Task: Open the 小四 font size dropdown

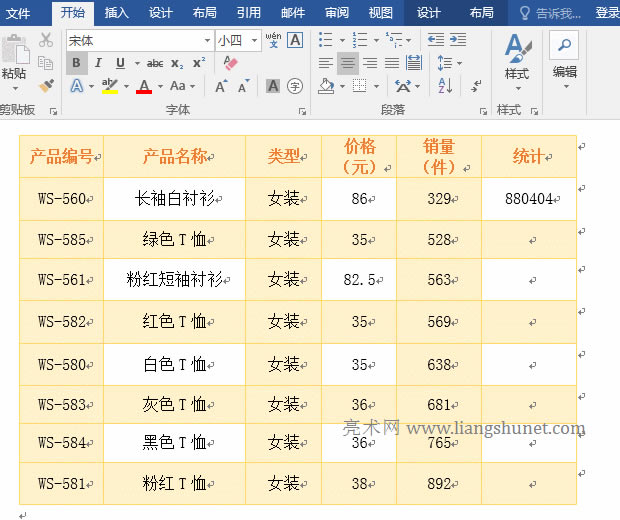Action: 255,40
